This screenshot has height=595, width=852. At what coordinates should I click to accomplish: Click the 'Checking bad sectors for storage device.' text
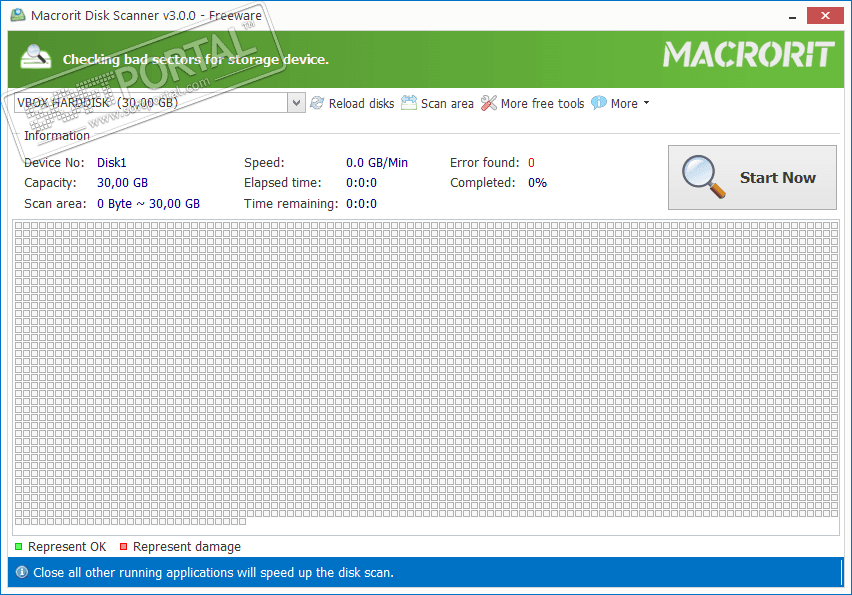[196, 59]
